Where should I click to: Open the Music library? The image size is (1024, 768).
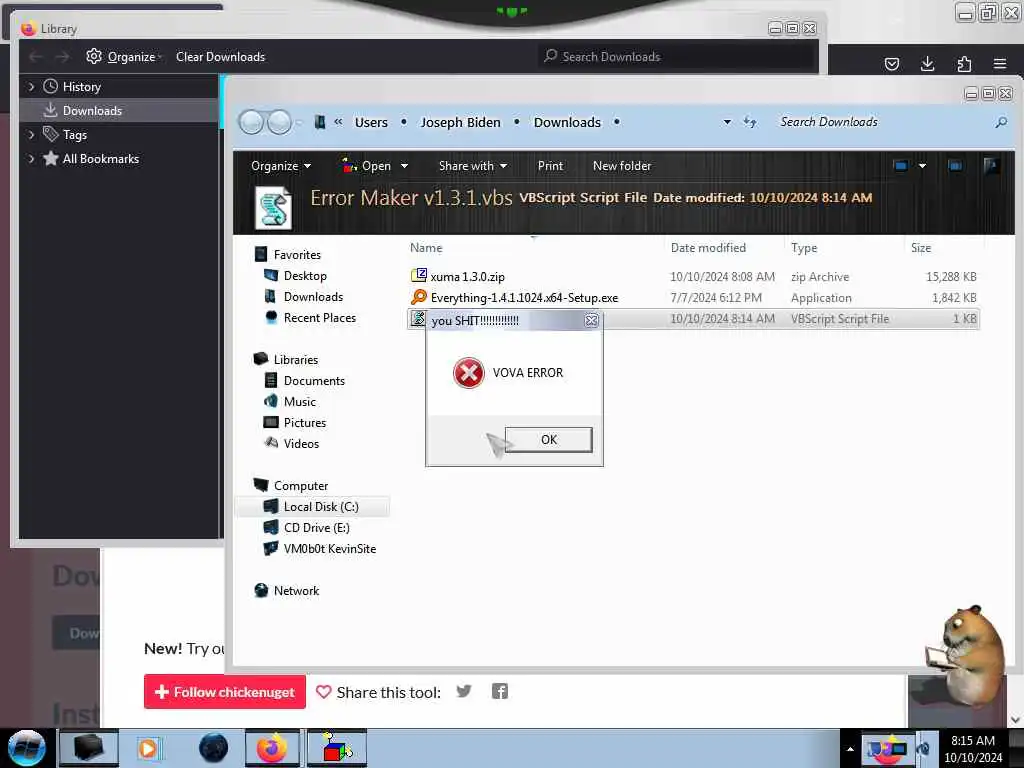[300, 402]
